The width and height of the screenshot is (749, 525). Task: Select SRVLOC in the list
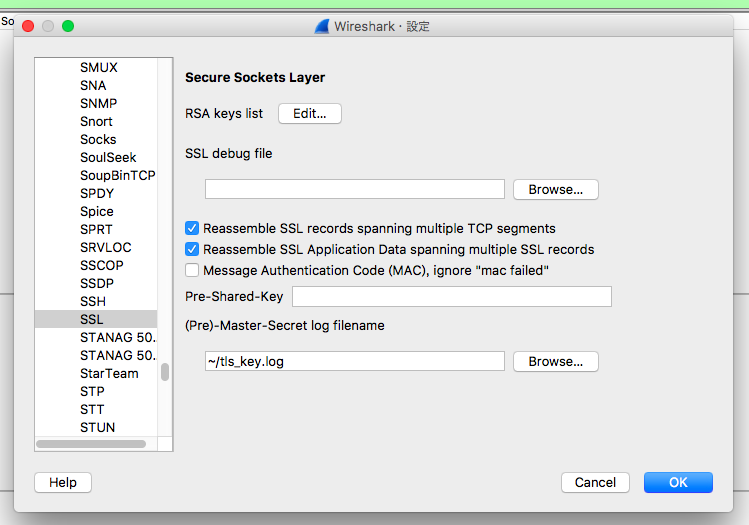(x=106, y=247)
